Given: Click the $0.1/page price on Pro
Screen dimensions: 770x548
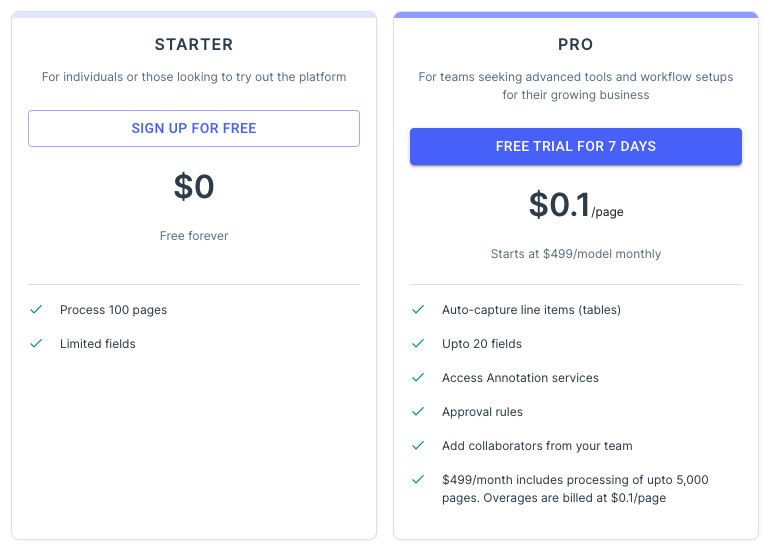Looking at the screenshot, I should [x=576, y=205].
